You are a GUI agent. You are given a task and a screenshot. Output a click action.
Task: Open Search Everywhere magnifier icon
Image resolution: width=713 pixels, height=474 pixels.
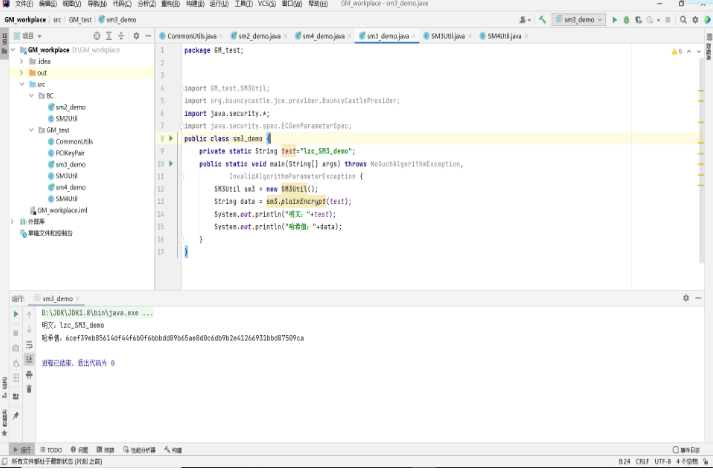683,20
